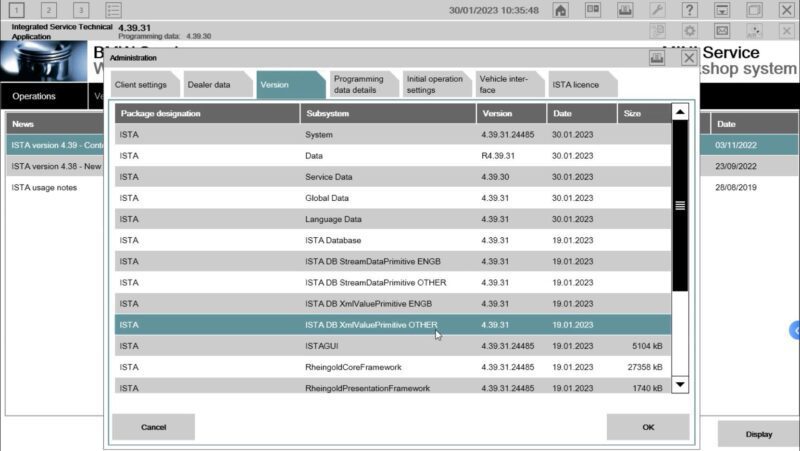Click the Version column header
Image resolution: width=800 pixels, height=451 pixels.
[x=511, y=113]
